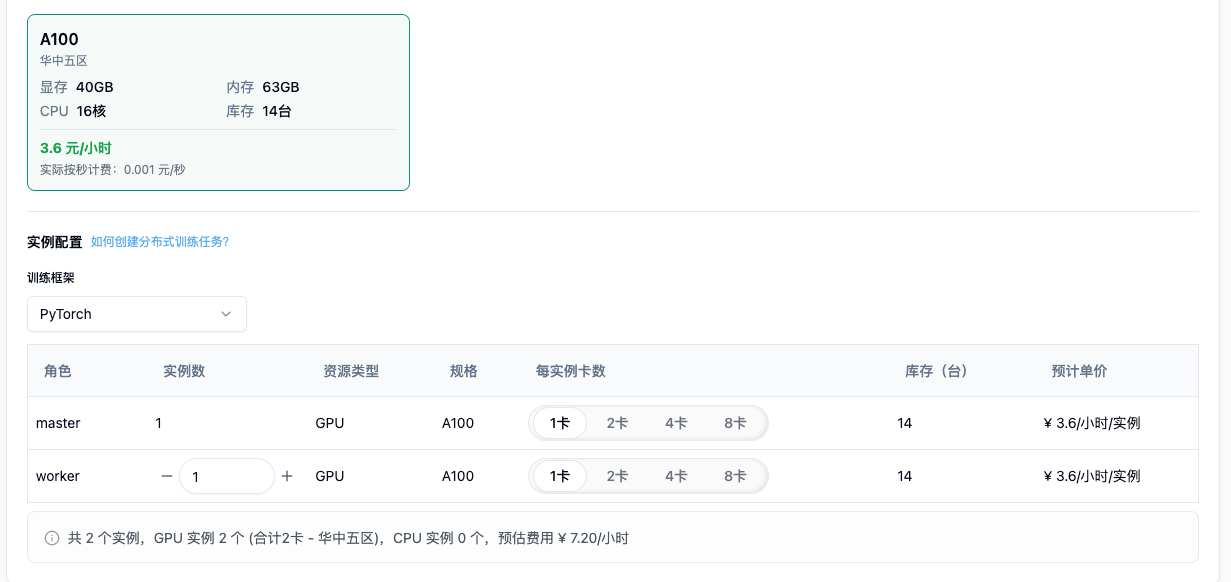Decrease worker instance count with minus
The image size is (1231, 582).
(167, 476)
